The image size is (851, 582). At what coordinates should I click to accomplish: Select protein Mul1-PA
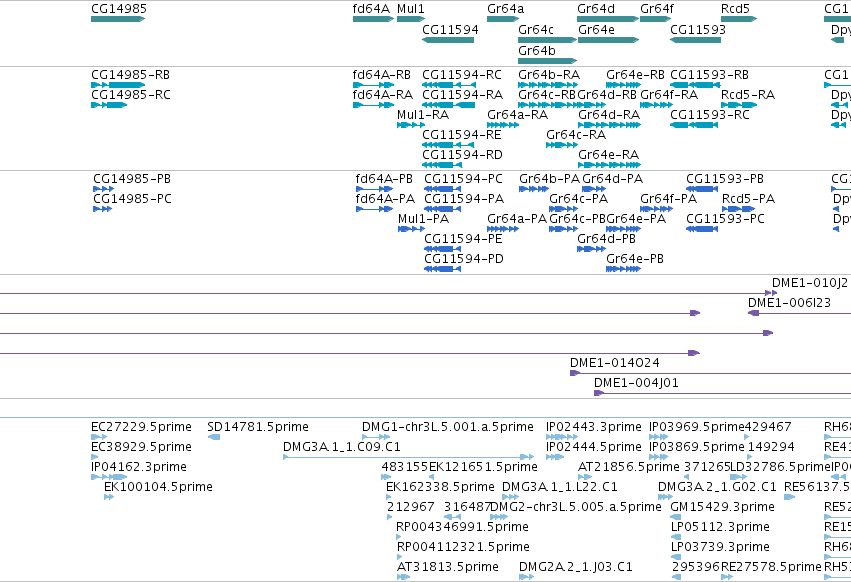pos(411,229)
